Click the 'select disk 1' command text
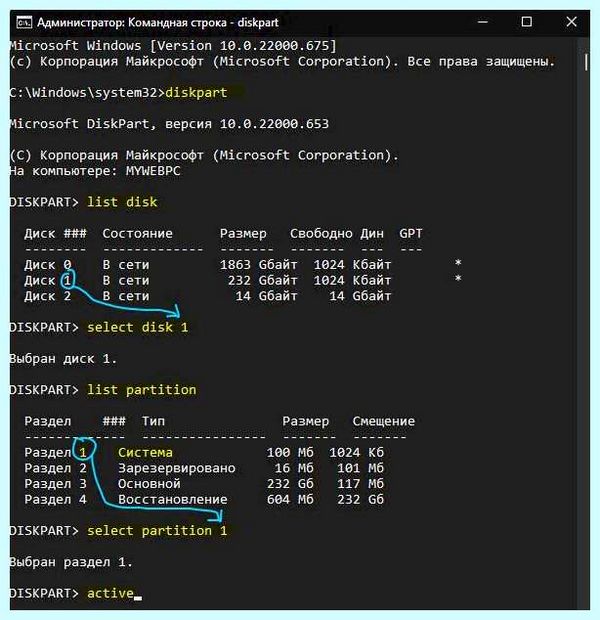The image size is (600, 620). (138, 327)
